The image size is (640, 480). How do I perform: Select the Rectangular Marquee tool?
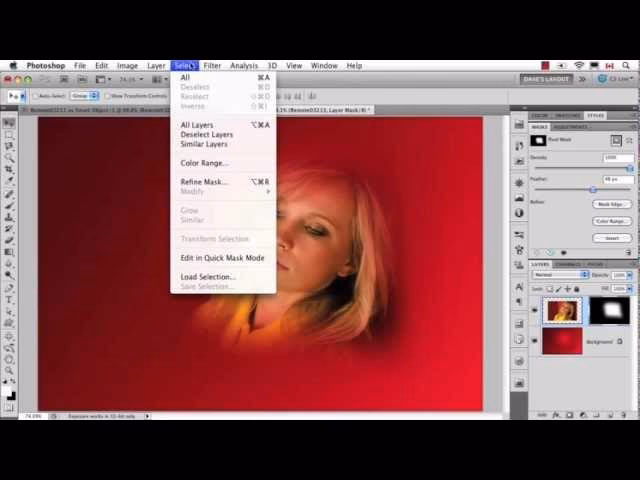point(9,135)
